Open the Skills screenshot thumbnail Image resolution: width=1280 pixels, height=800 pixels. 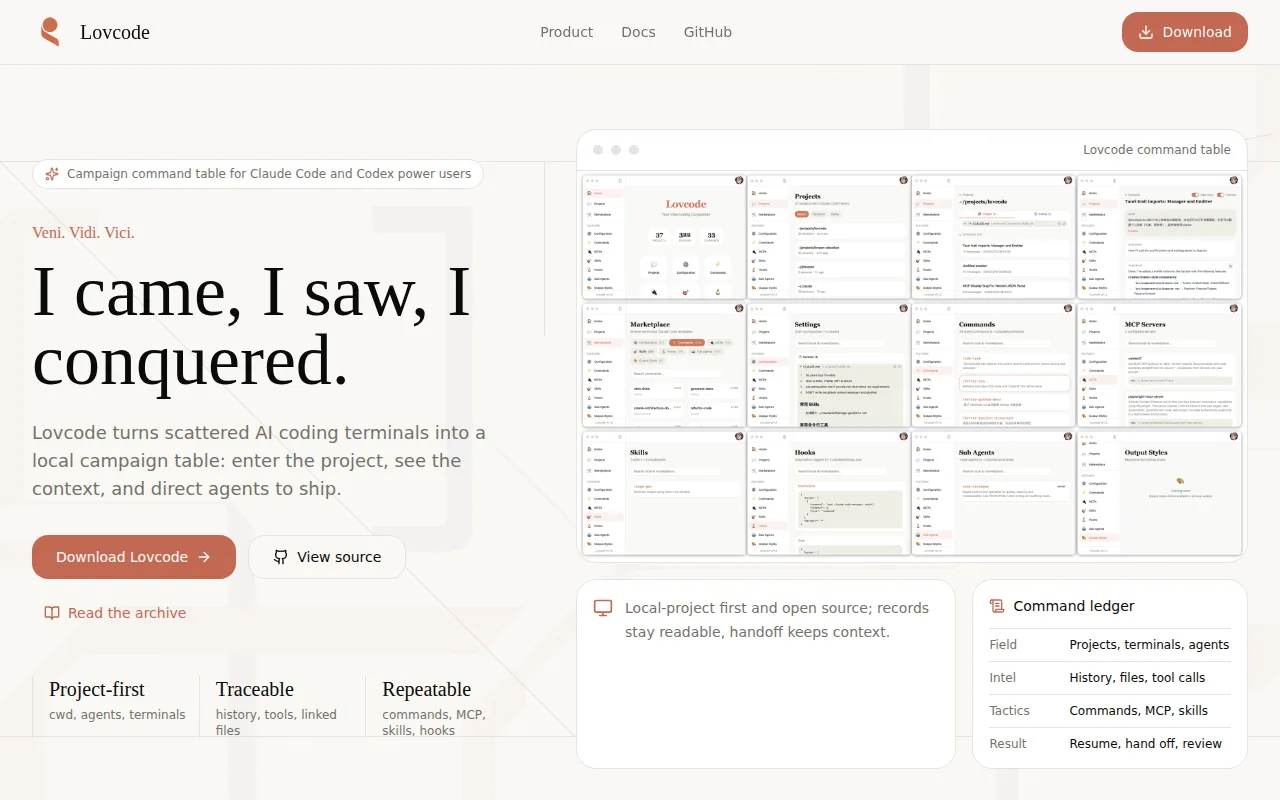(x=663, y=493)
